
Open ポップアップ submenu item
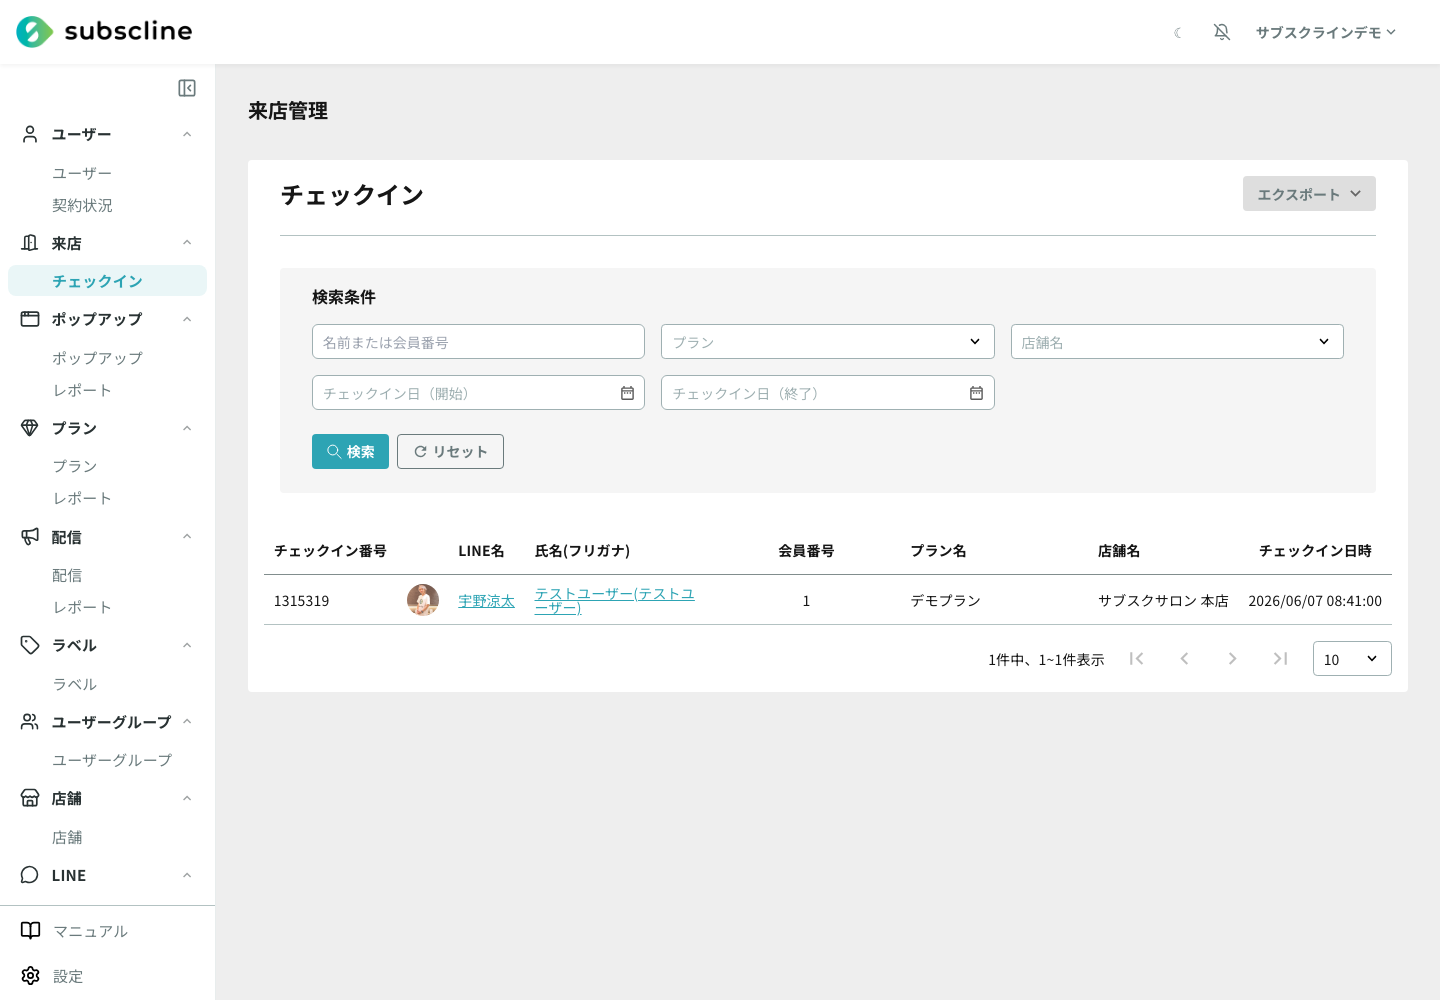click(x=97, y=358)
